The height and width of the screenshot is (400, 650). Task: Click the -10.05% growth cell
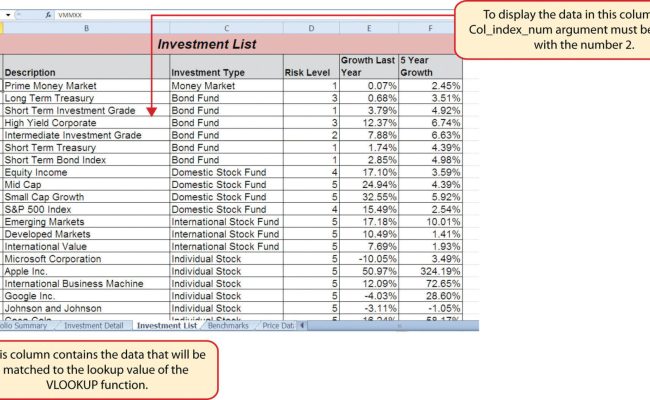(x=369, y=259)
